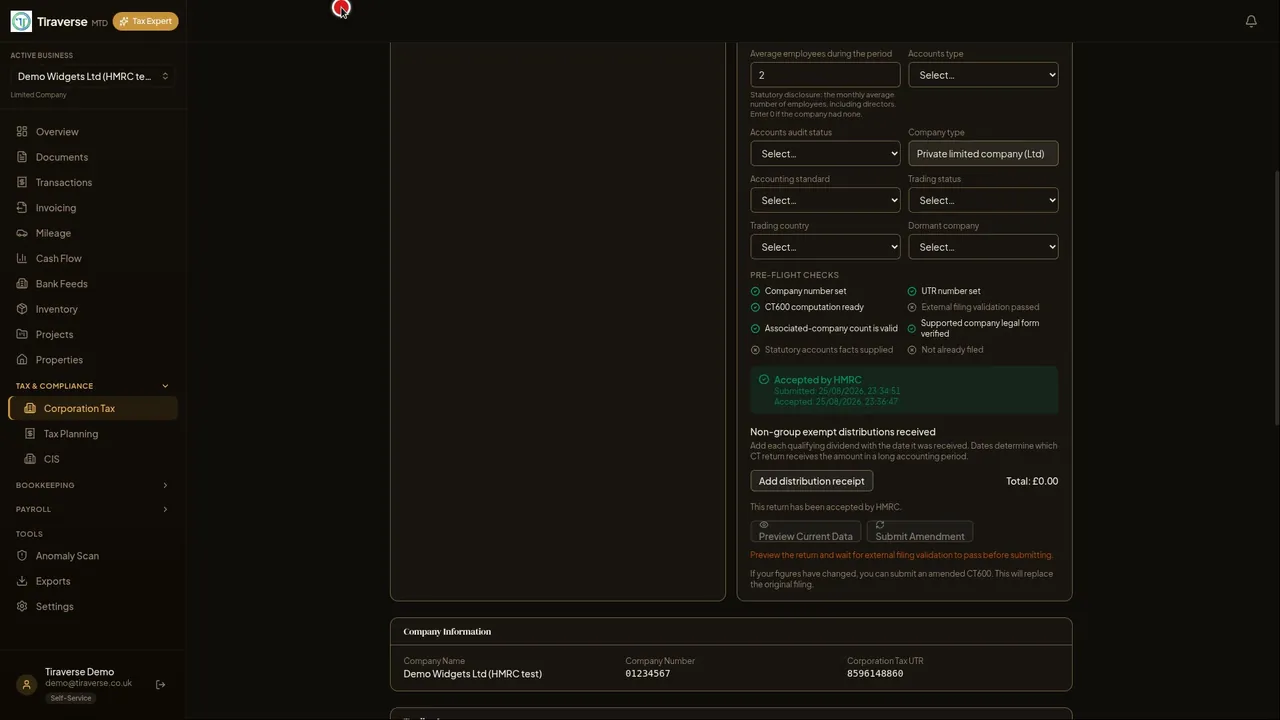Click Add distribution receipt button
The height and width of the screenshot is (720, 1280).
811,481
